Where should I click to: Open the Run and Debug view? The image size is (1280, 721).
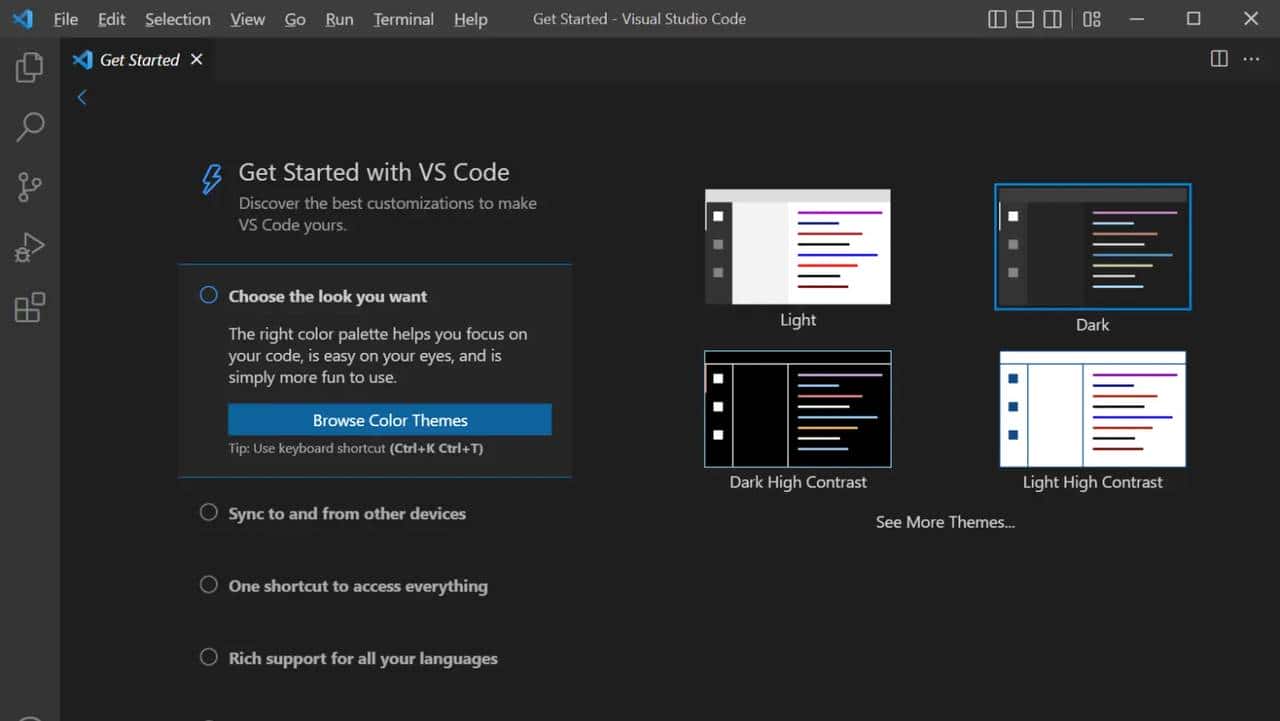click(29, 247)
